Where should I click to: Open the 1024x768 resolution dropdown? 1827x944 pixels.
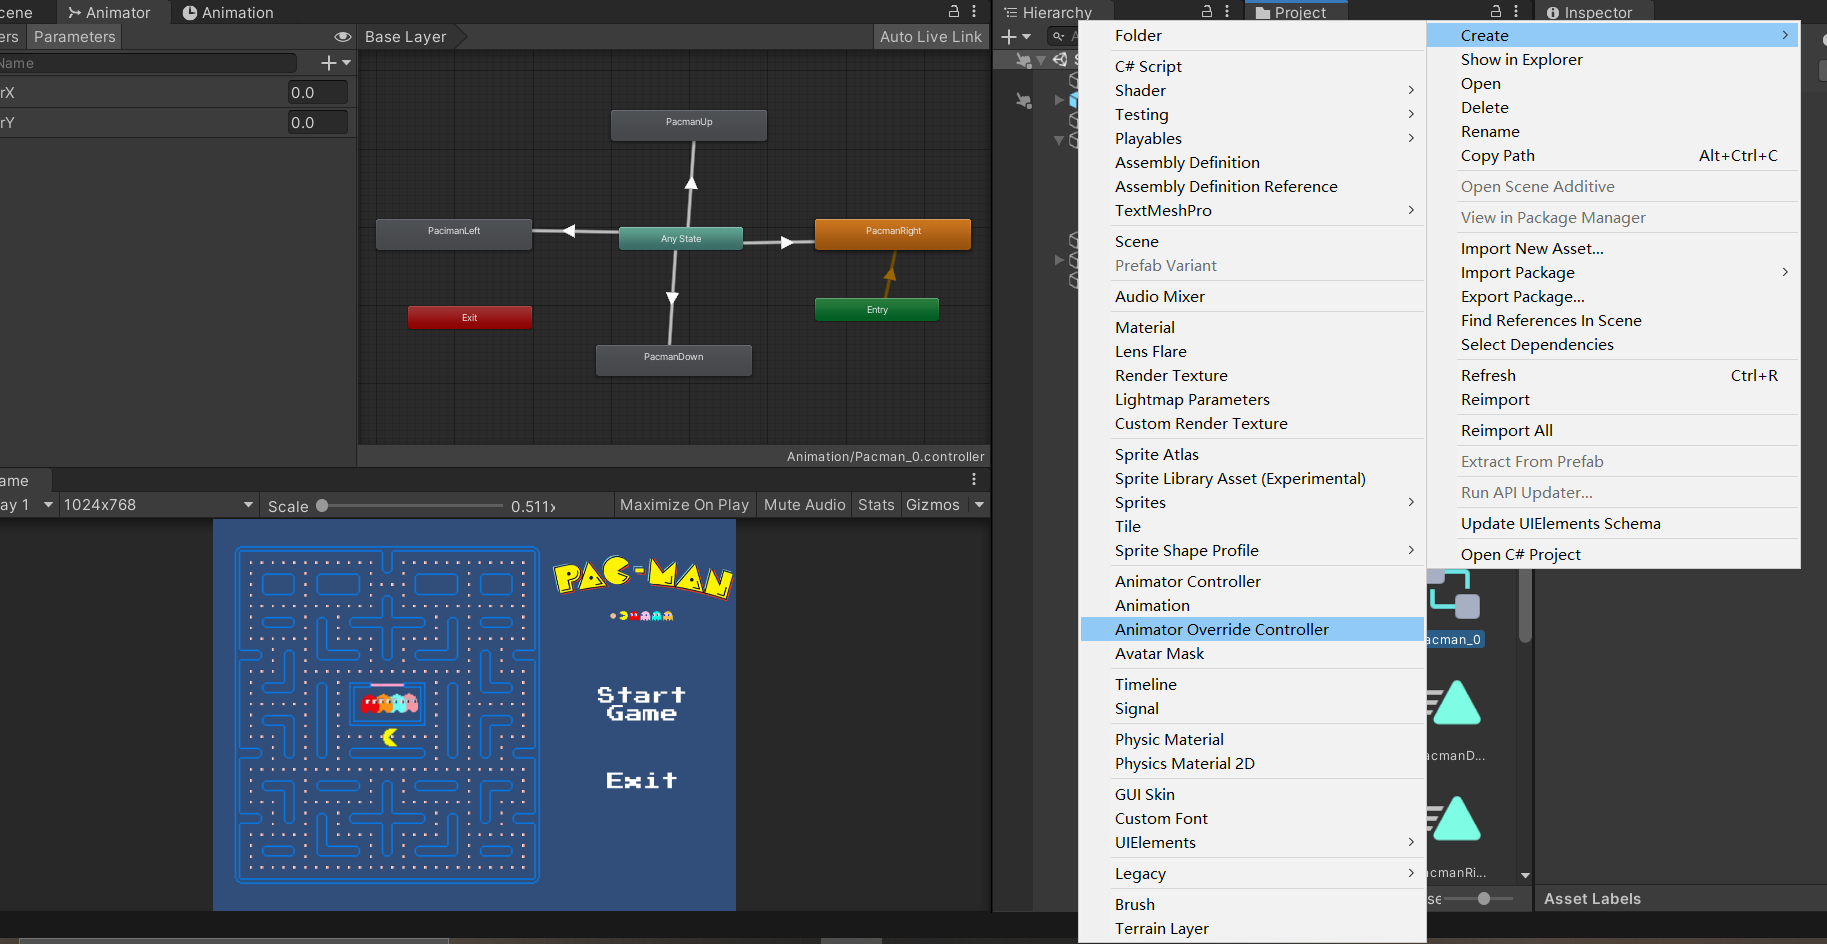click(x=159, y=505)
